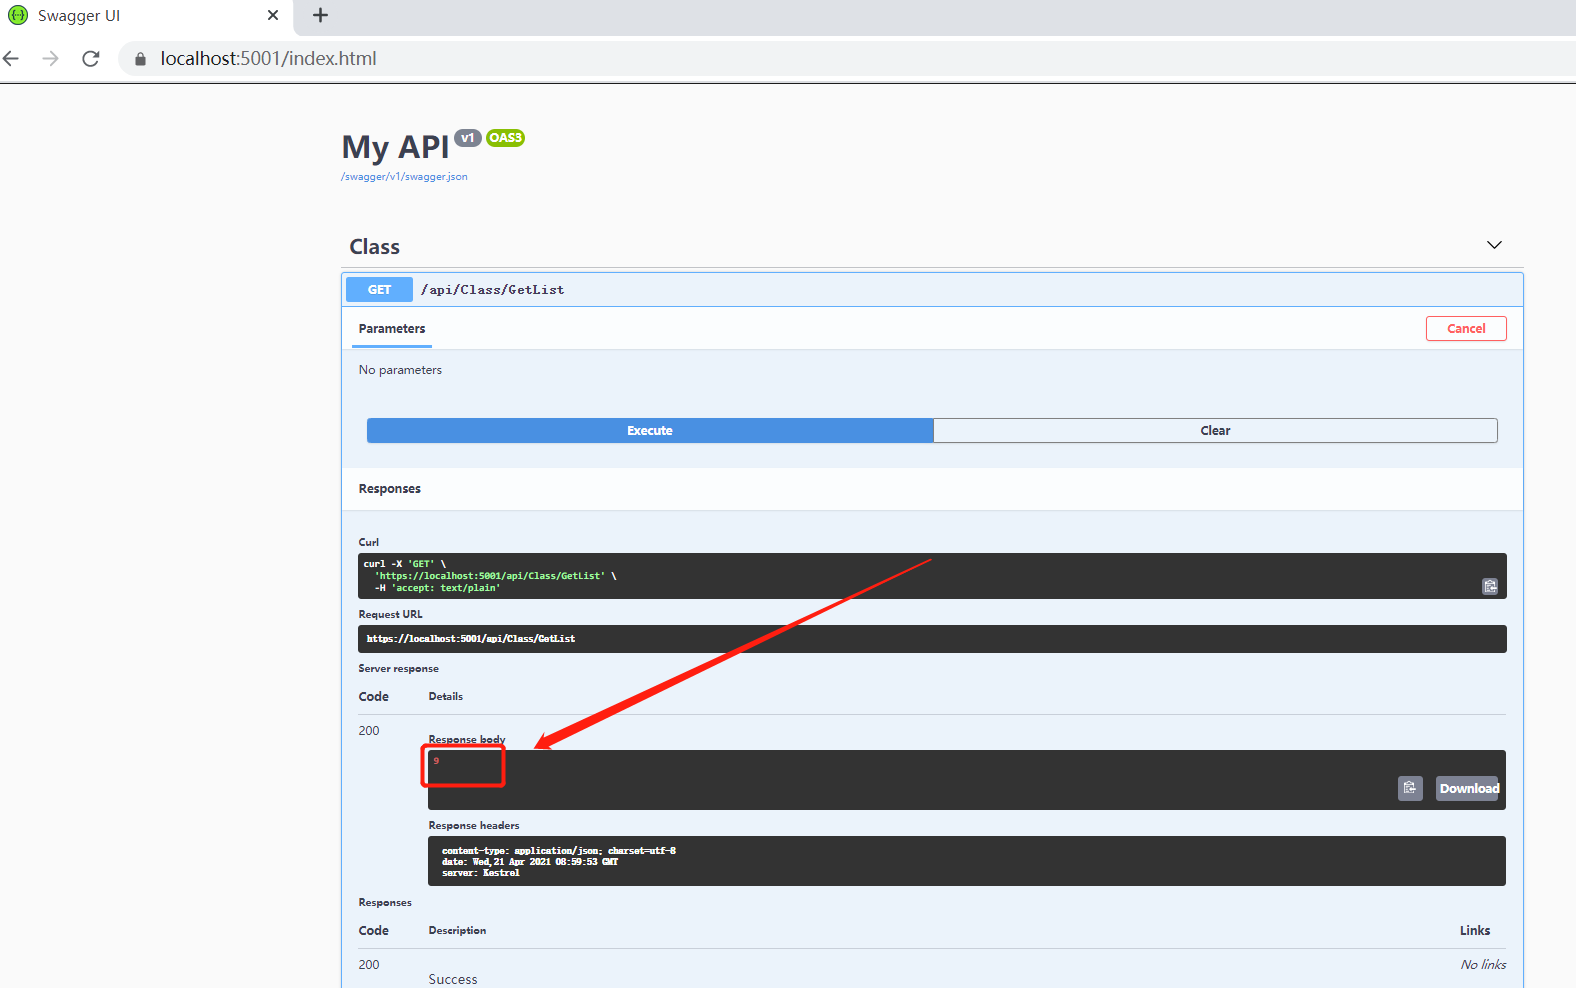Go back using browser back arrow
This screenshot has height=988, width=1576.
pyautogui.click(x=12, y=59)
